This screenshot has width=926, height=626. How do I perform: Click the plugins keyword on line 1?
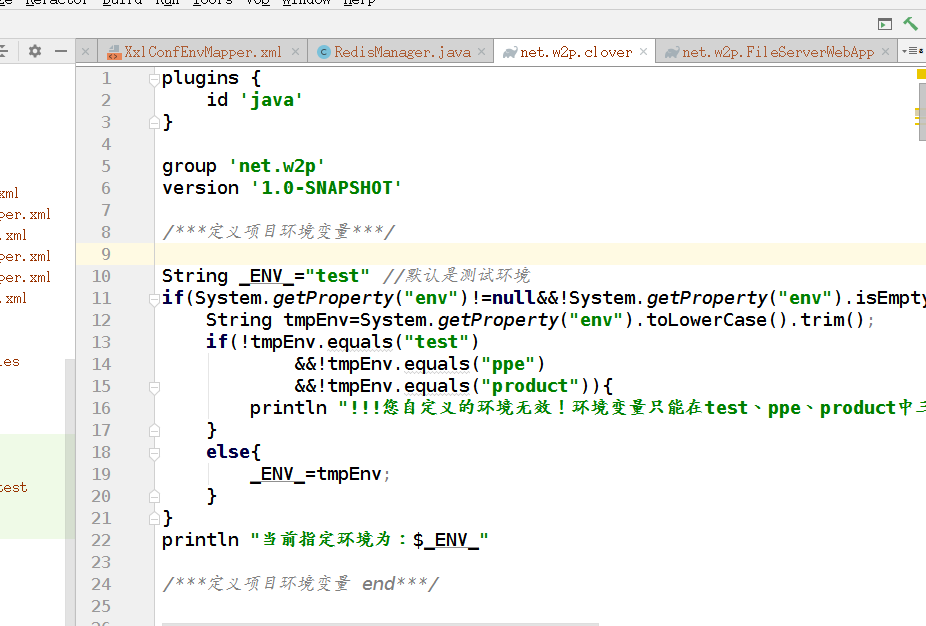(x=200, y=78)
